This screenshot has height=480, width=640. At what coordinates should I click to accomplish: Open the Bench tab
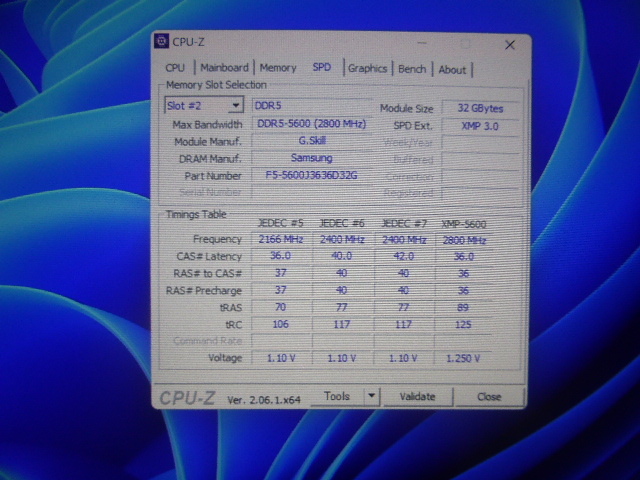pos(412,69)
